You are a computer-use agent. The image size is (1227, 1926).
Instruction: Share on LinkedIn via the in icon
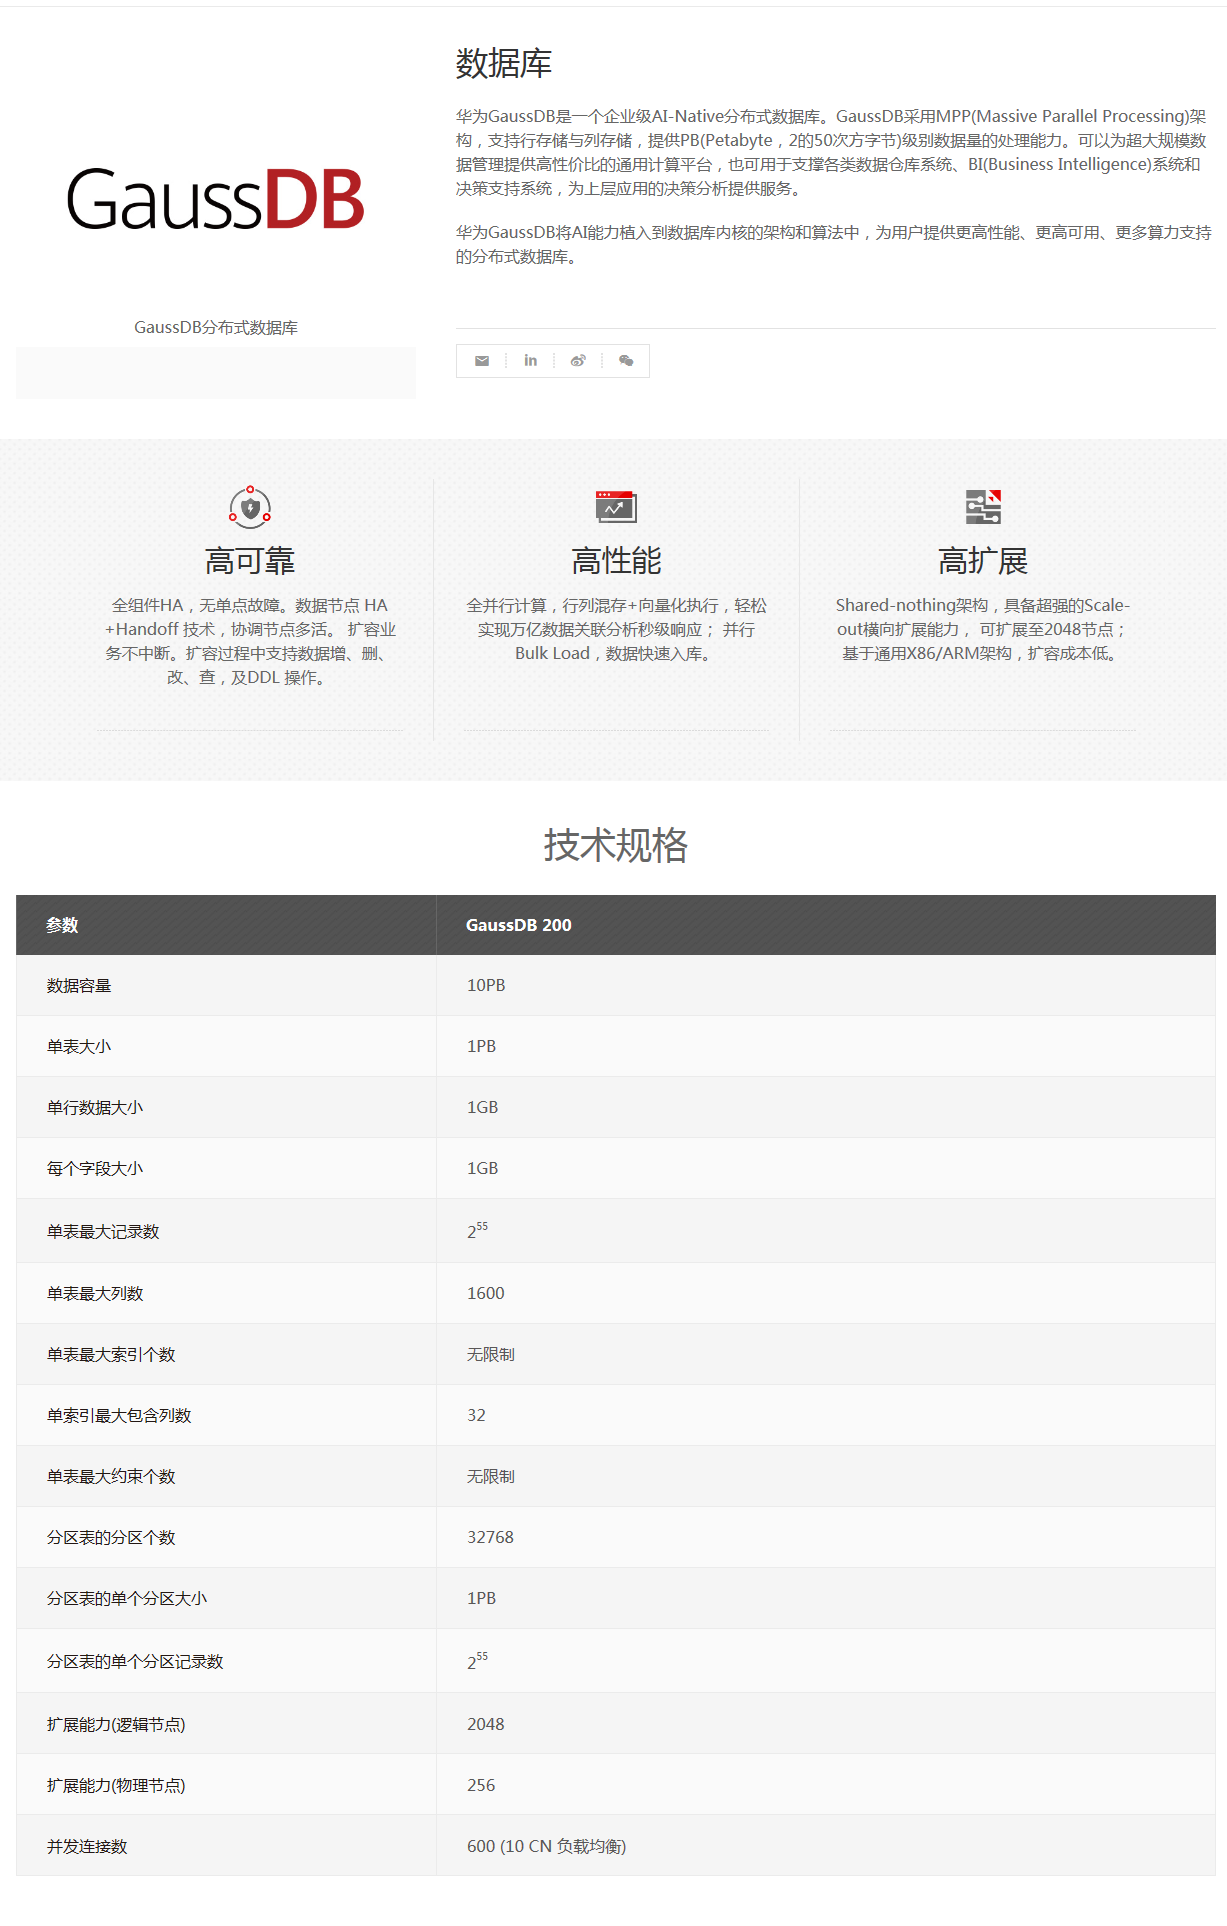pos(530,361)
